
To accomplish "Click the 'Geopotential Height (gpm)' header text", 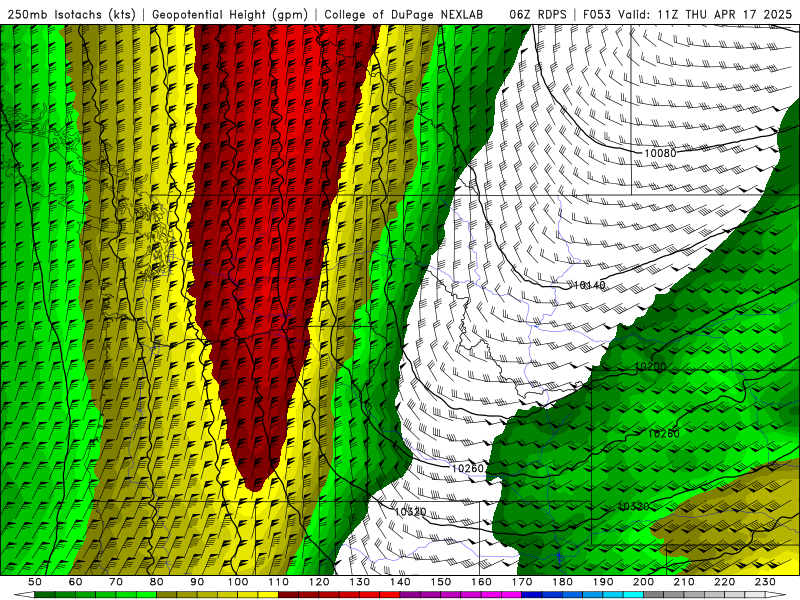I will tap(230, 15).
